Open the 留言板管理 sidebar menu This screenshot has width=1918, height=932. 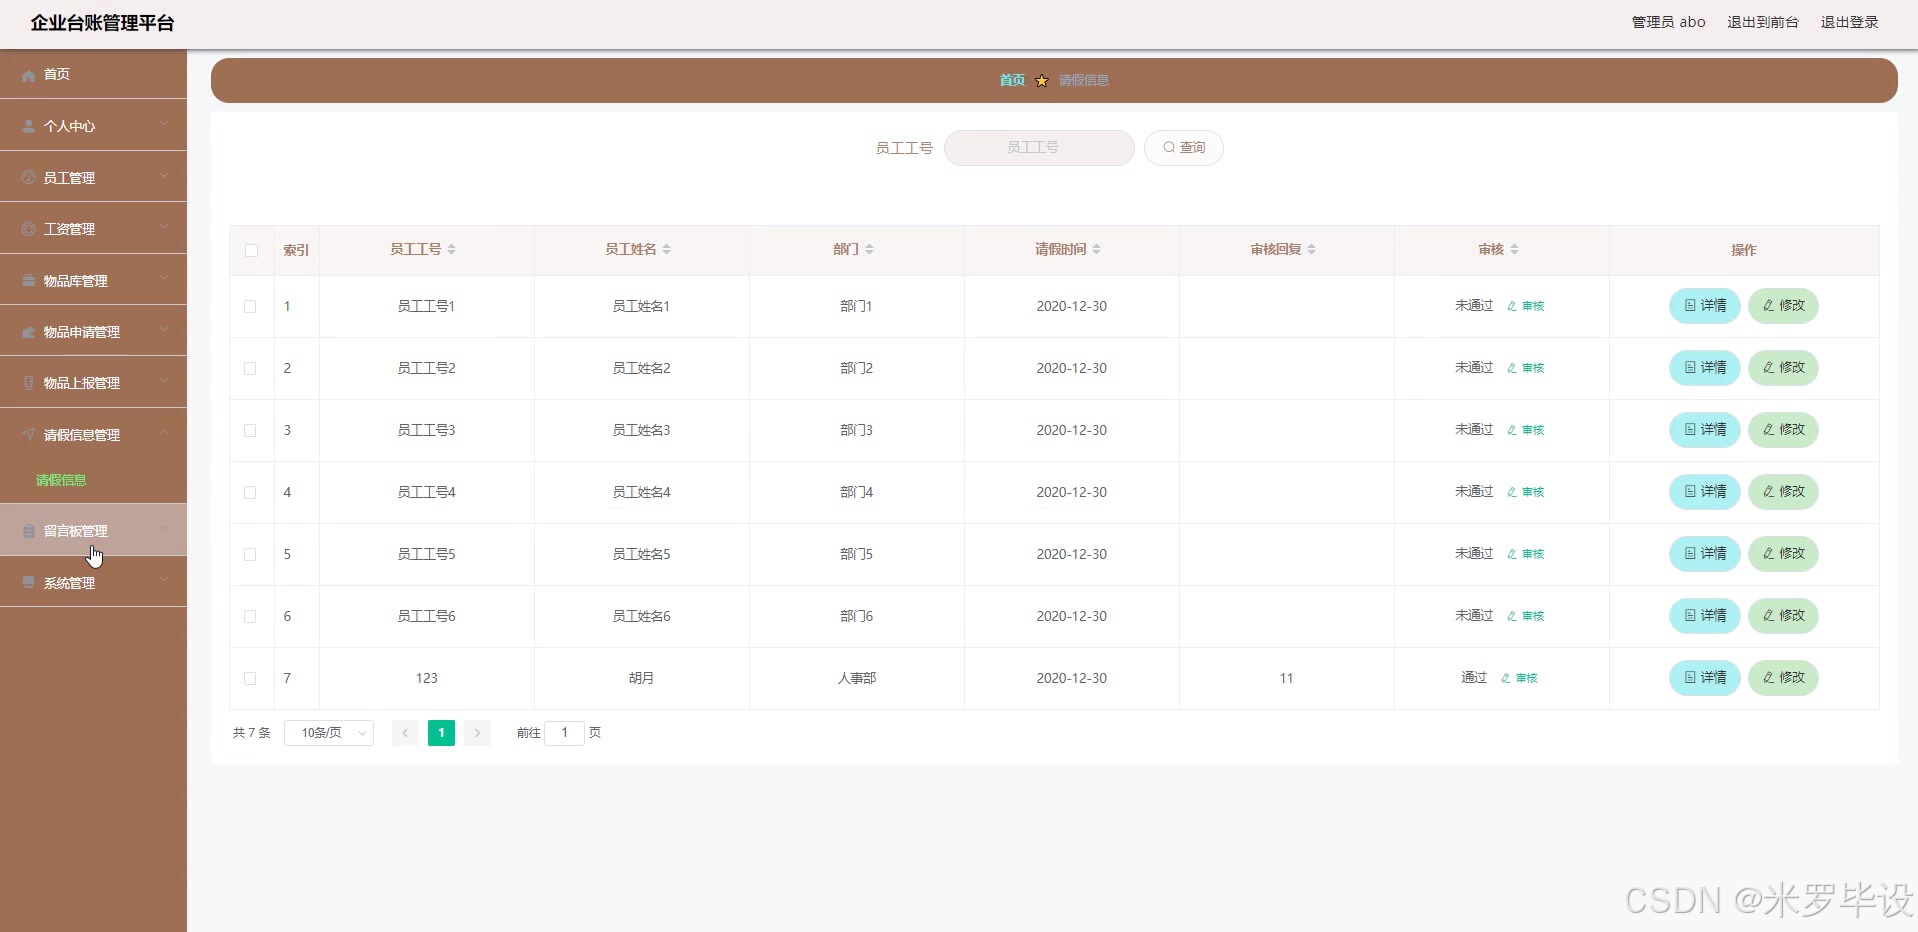tap(93, 531)
